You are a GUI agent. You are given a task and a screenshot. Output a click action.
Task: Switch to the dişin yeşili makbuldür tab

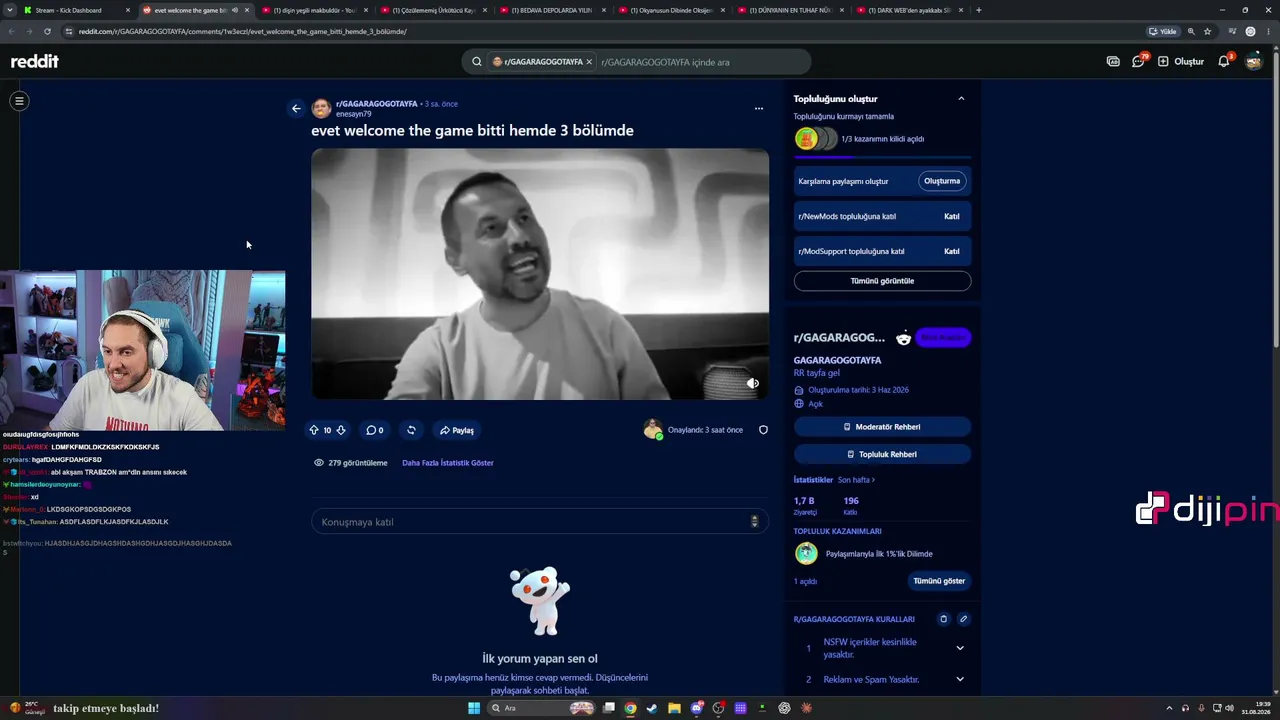314,10
